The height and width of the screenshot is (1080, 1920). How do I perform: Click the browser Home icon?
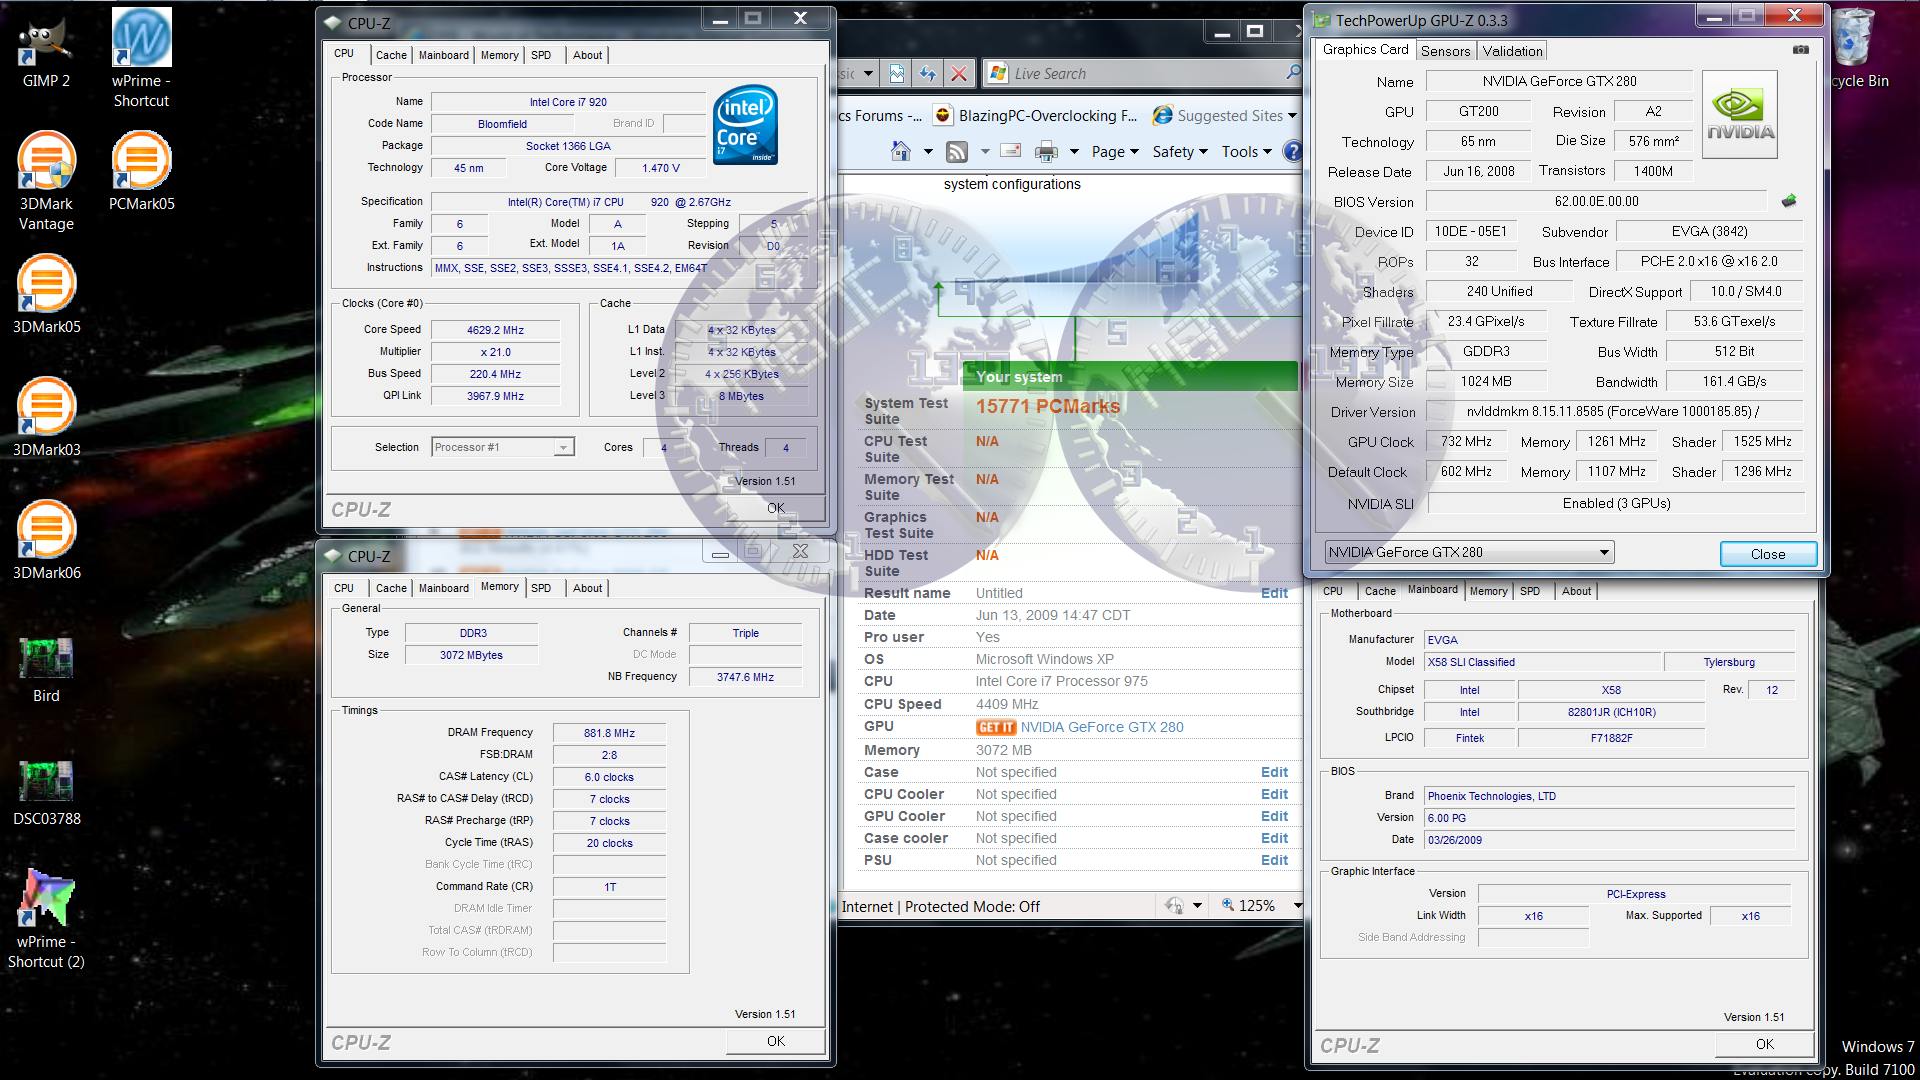tap(901, 151)
